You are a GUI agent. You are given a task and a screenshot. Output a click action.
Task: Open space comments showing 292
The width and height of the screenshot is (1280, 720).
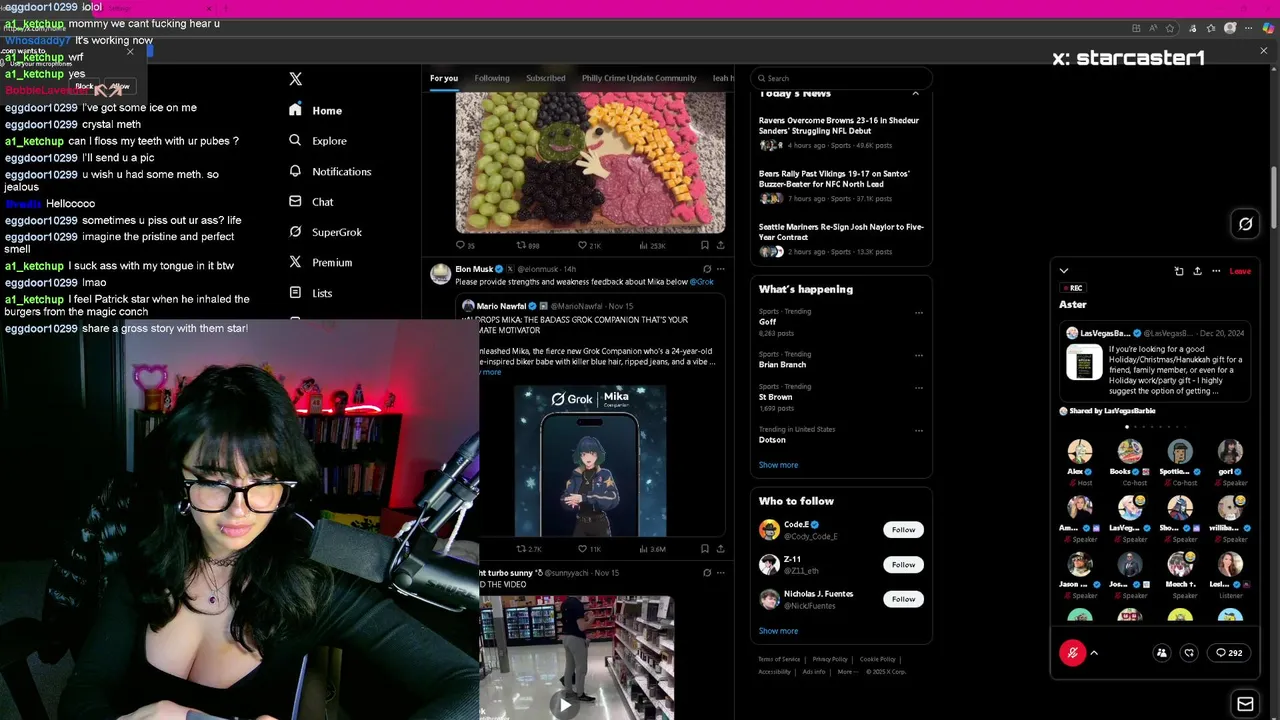tap(1229, 653)
